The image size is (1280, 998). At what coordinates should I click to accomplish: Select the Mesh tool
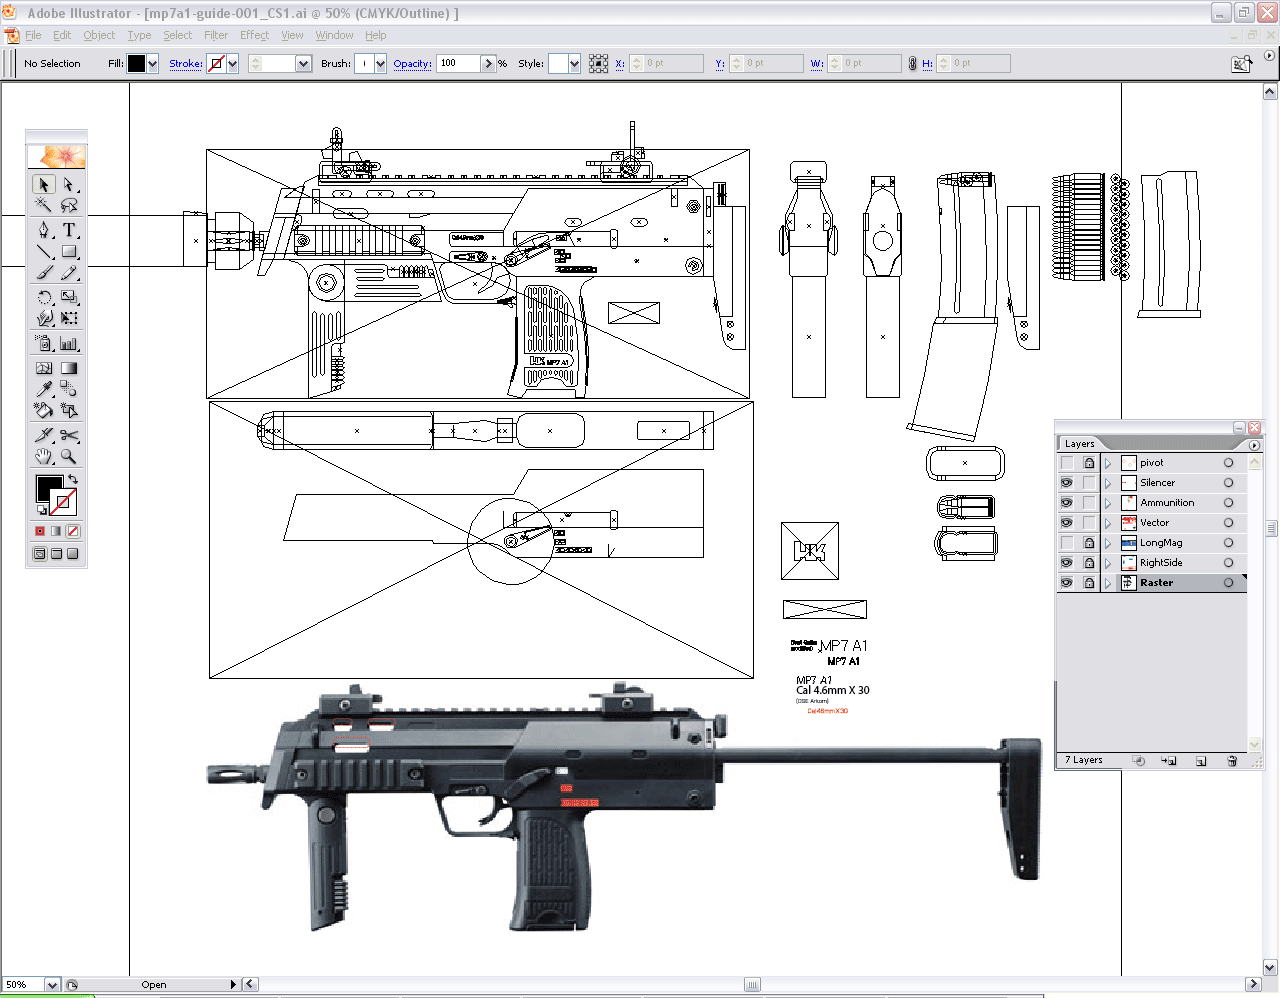tap(44, 368)
